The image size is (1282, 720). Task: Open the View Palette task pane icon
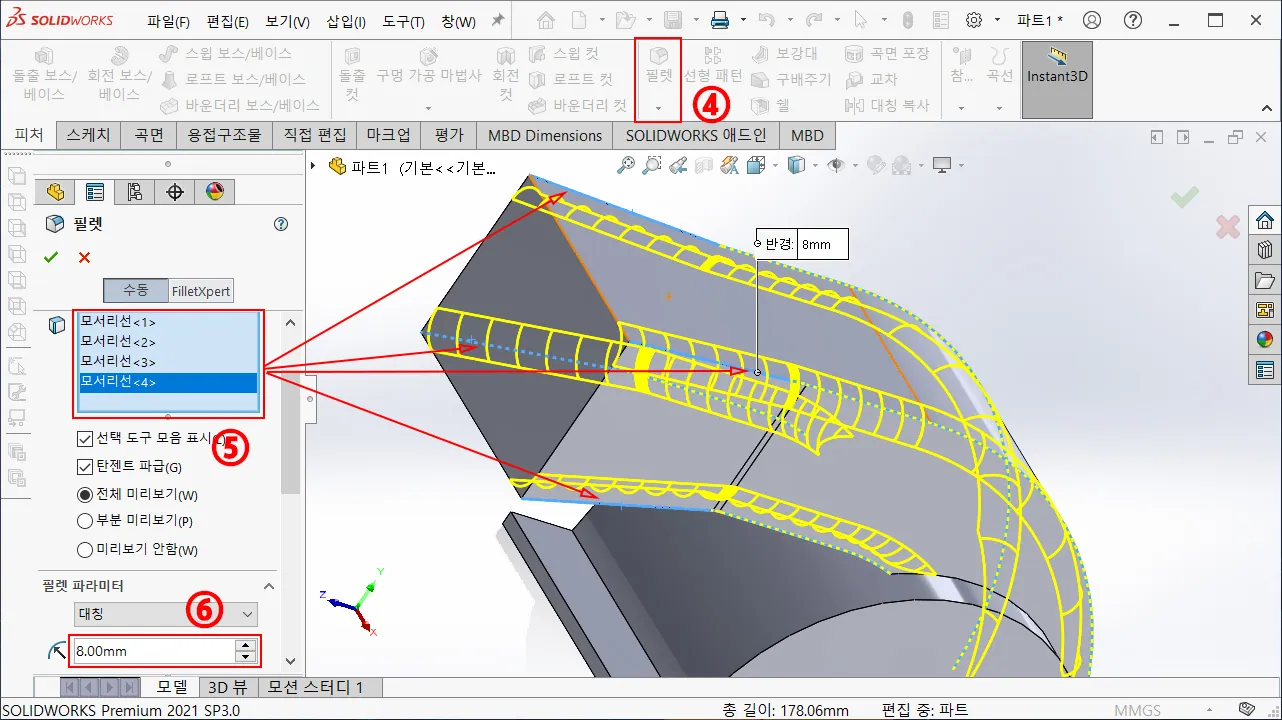pyautogui.click(x=1265, y=310)
